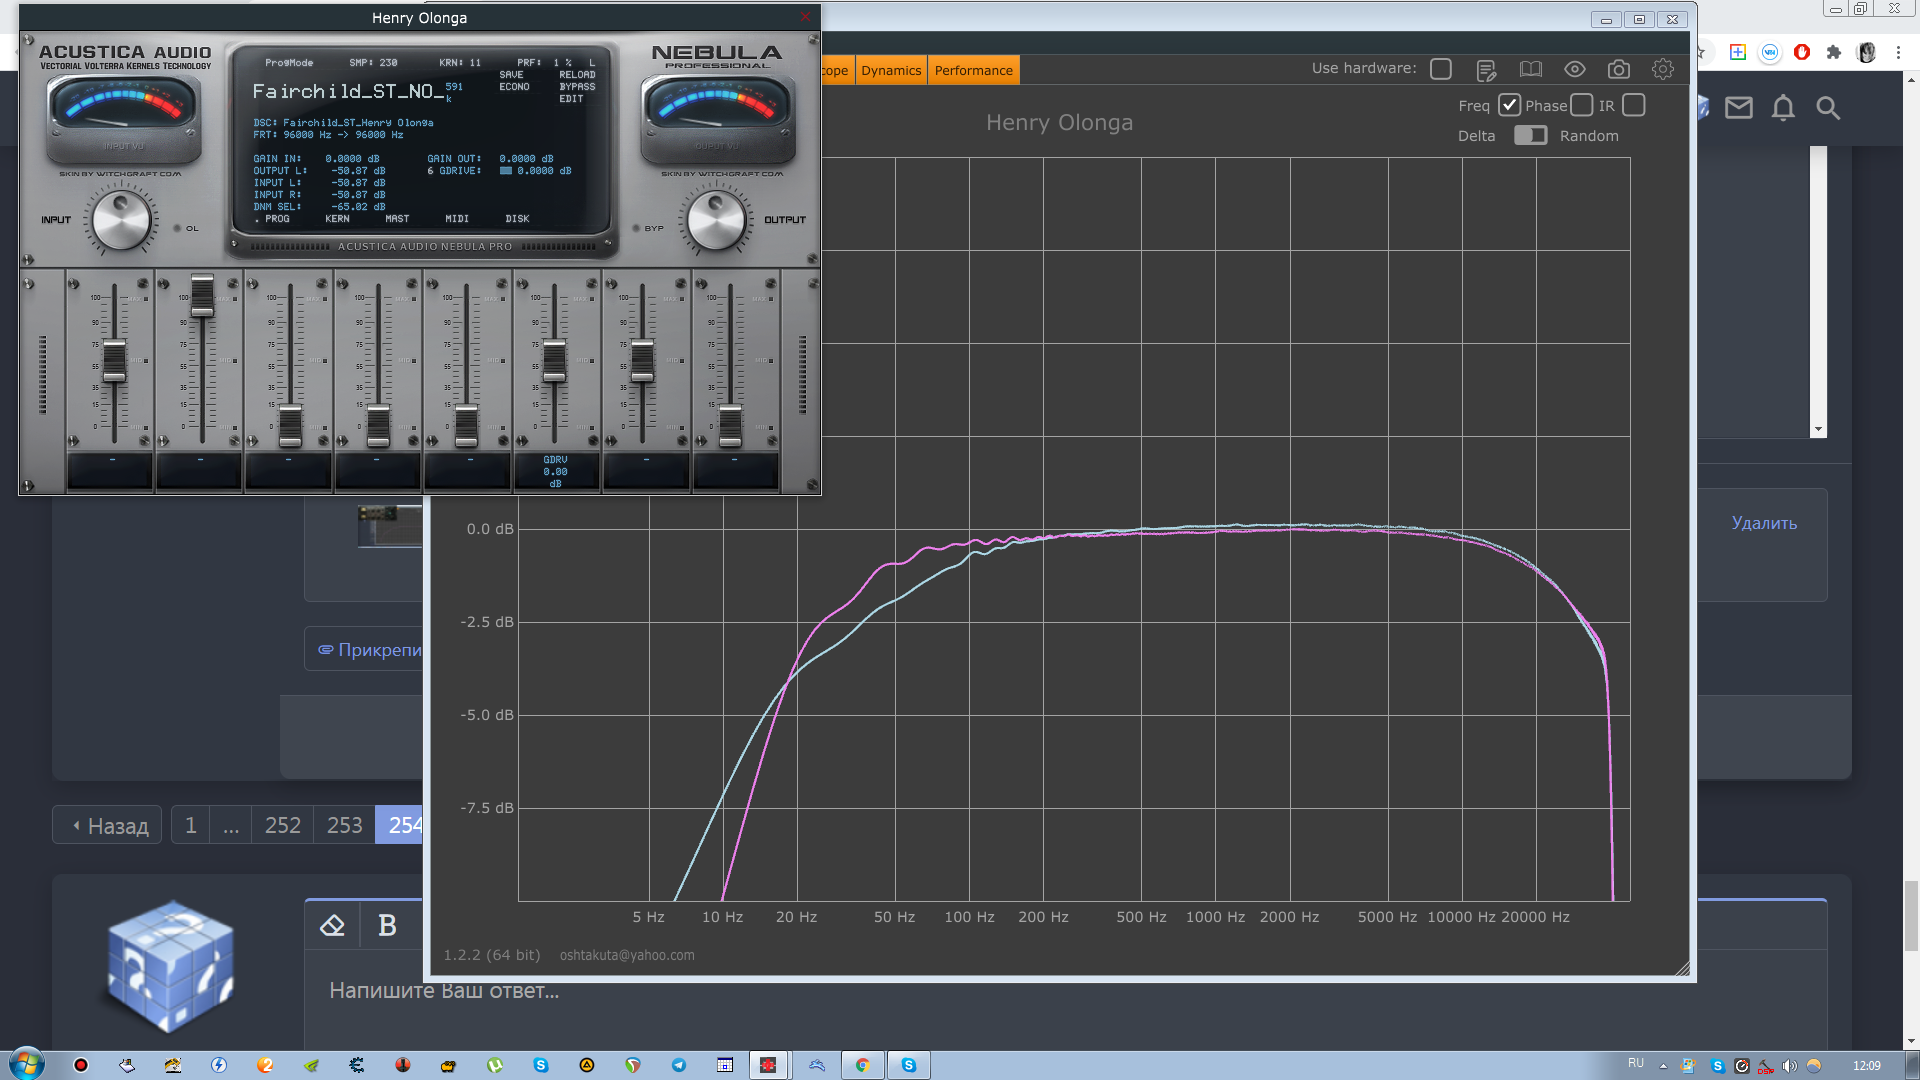This screenshot has width=1920, height=1080.
Task: Click the forum post scrollbar down arrow
Action: click(x=1818, y=429)
